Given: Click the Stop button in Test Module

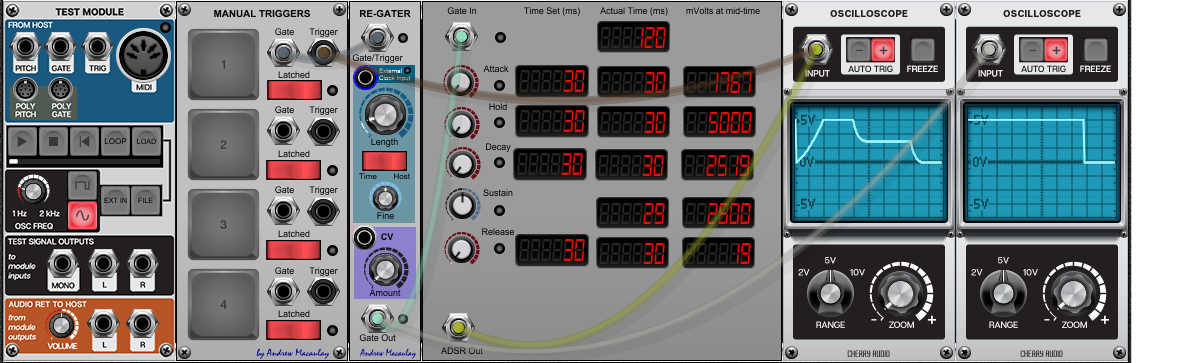Looking at the screenshot, I should pyautogui.click(x=53, y=141).
